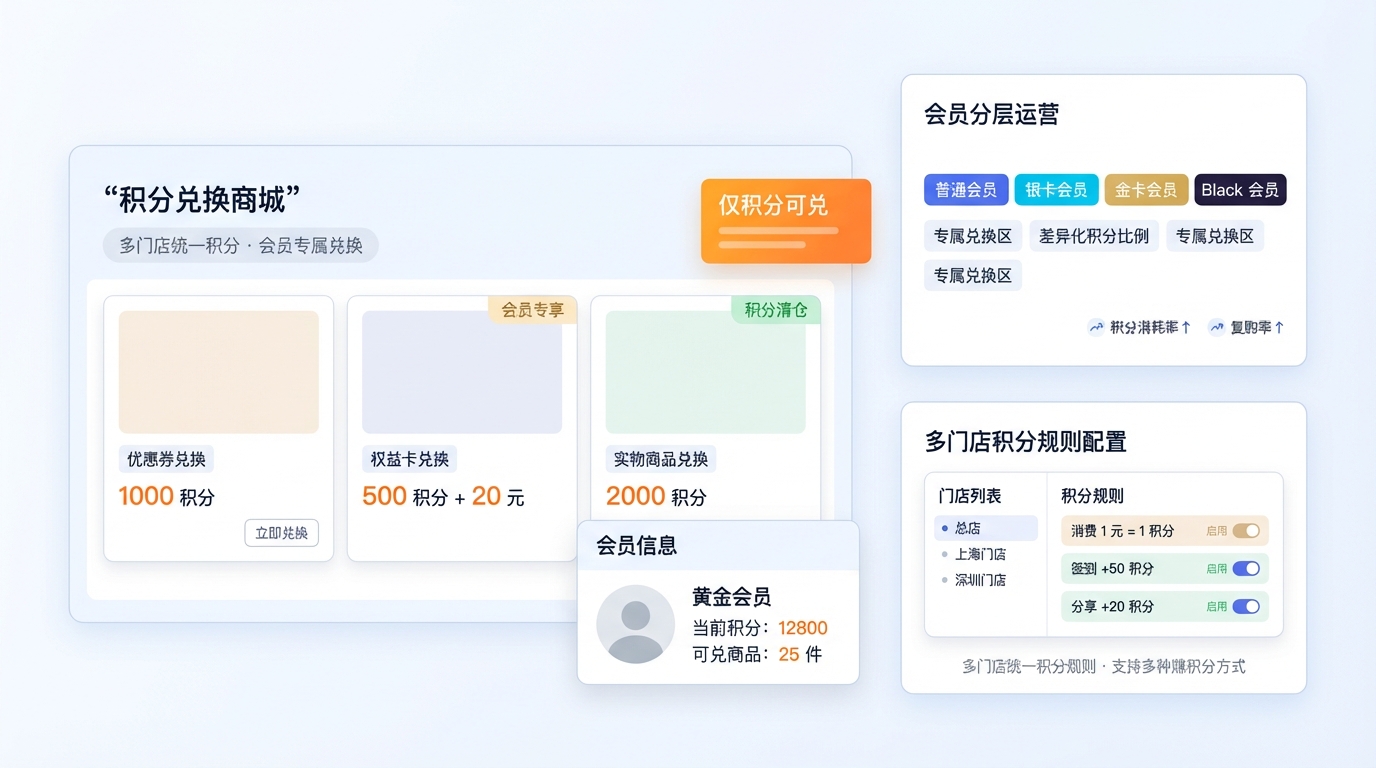Image resolution: width=1376 pixels, height=768 pixels.
Task: Disable the 签到 +50 积分 rule
Action: (x=1245, y=569)
